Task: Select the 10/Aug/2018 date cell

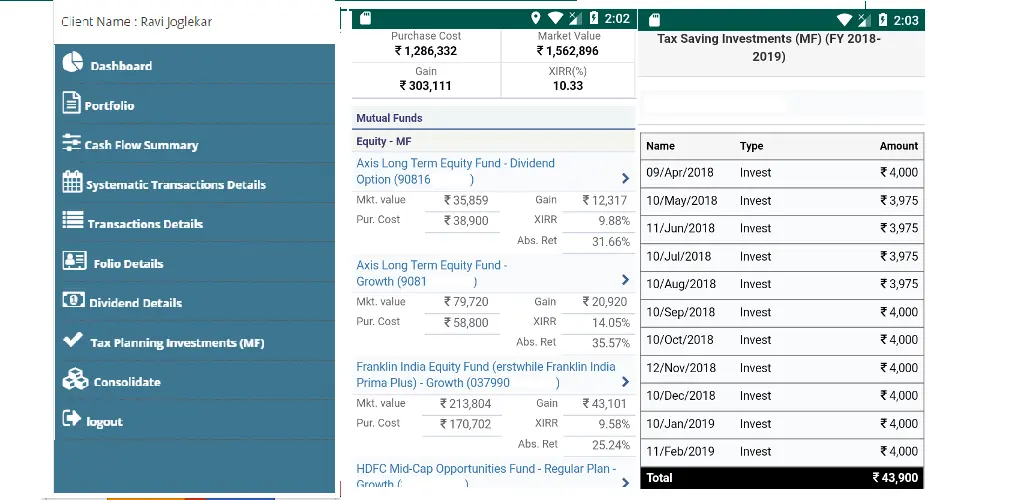Action: pyautogui.click(x=680, y=284)
